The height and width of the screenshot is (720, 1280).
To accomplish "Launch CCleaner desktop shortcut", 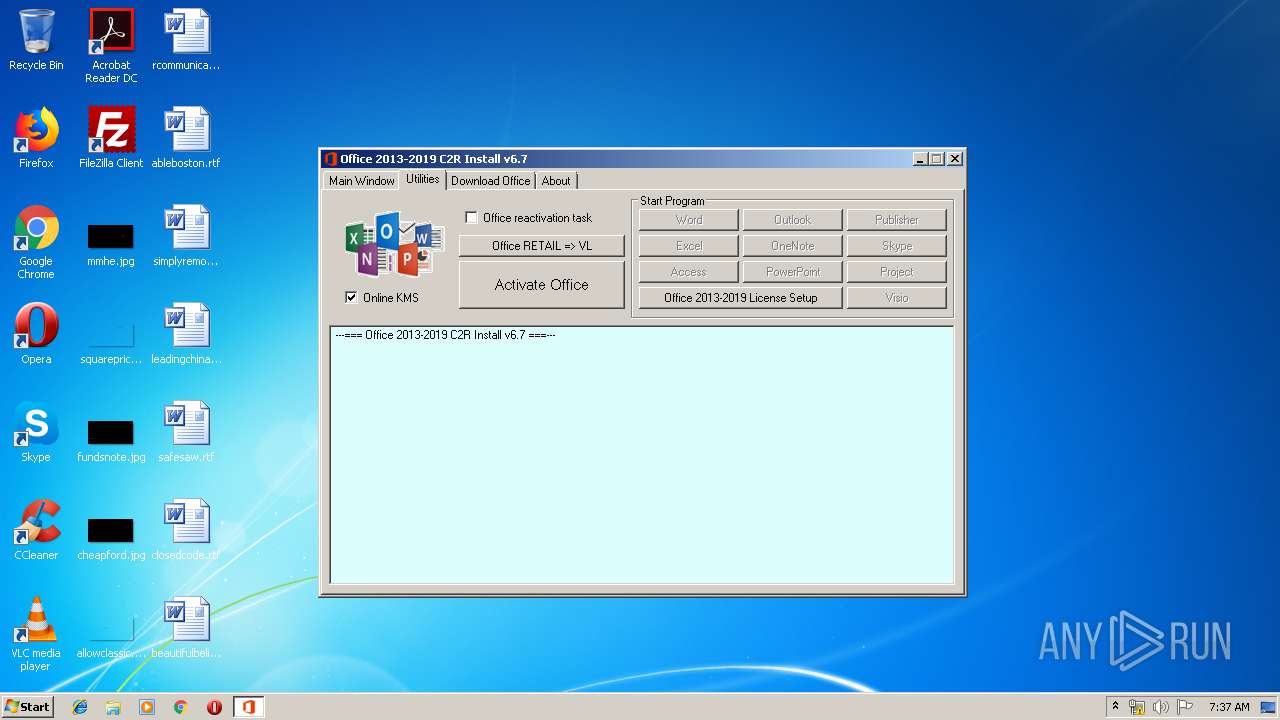I will point(36,530).
